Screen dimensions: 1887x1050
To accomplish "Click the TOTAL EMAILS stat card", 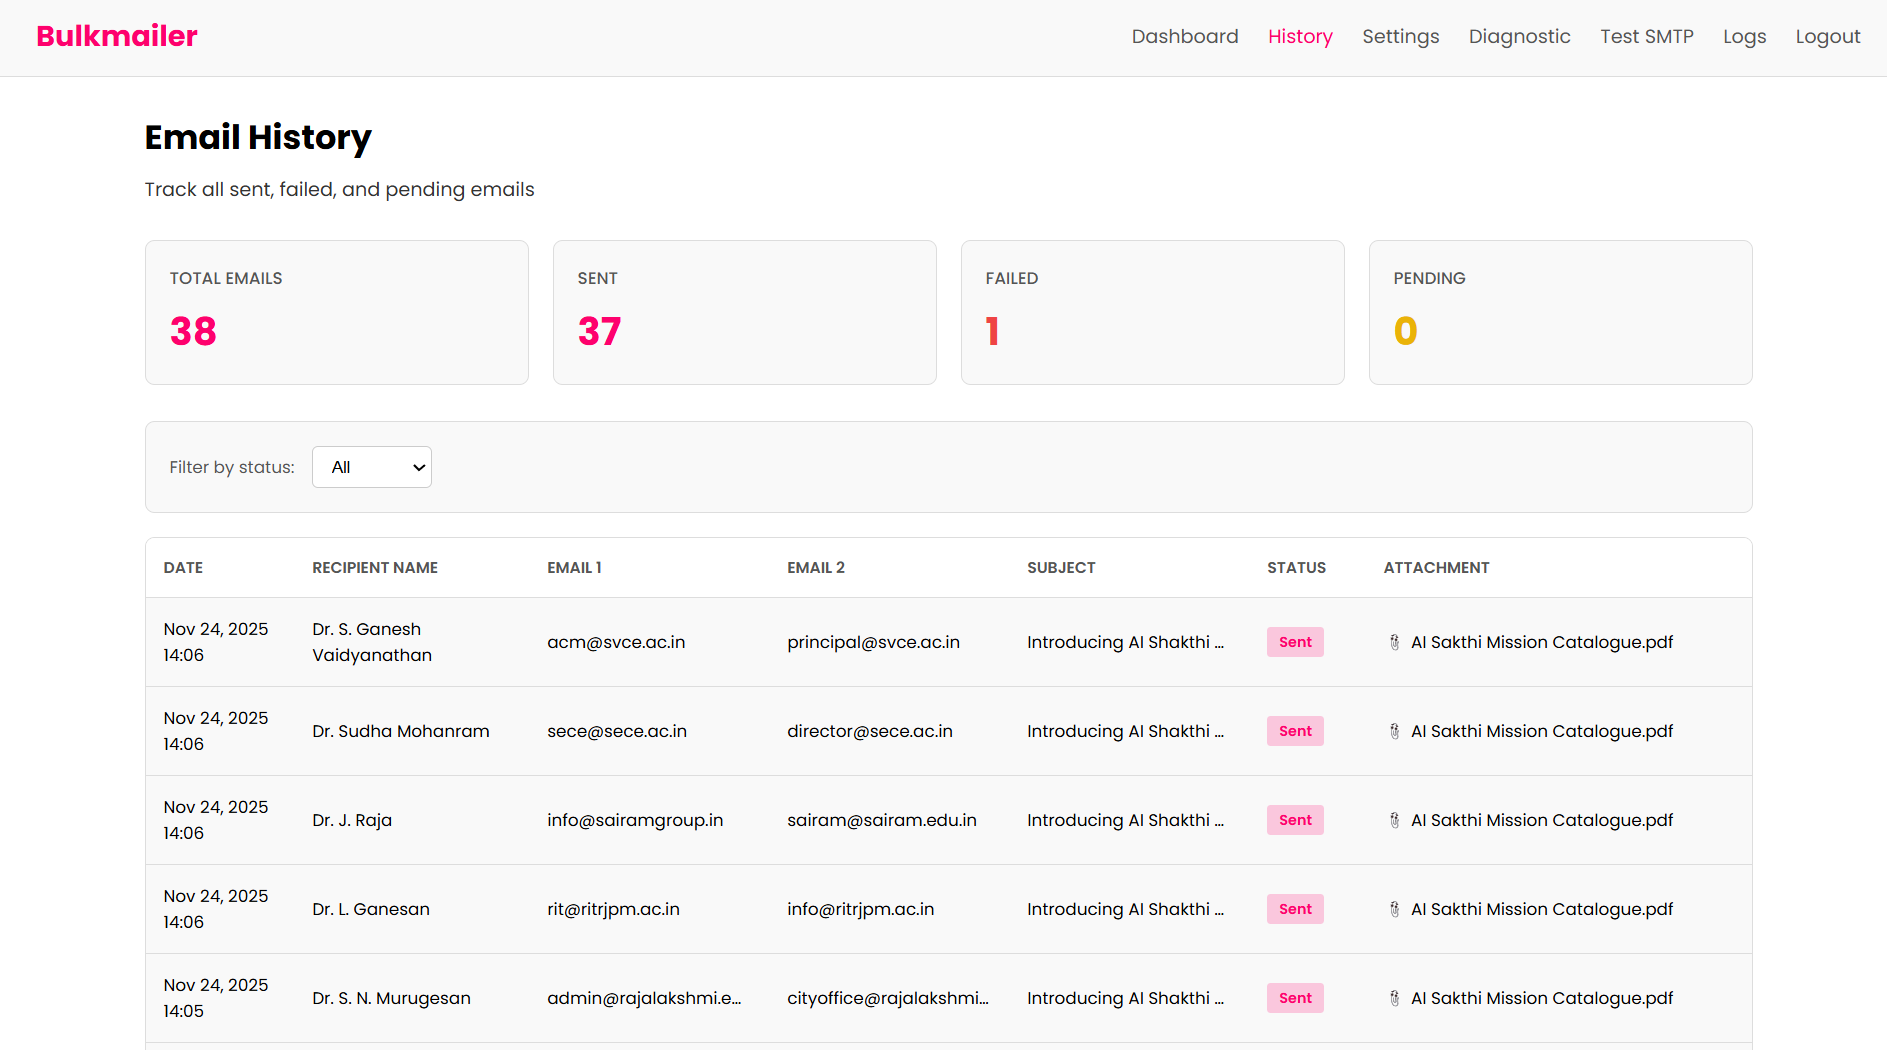I will pos(336,312).
